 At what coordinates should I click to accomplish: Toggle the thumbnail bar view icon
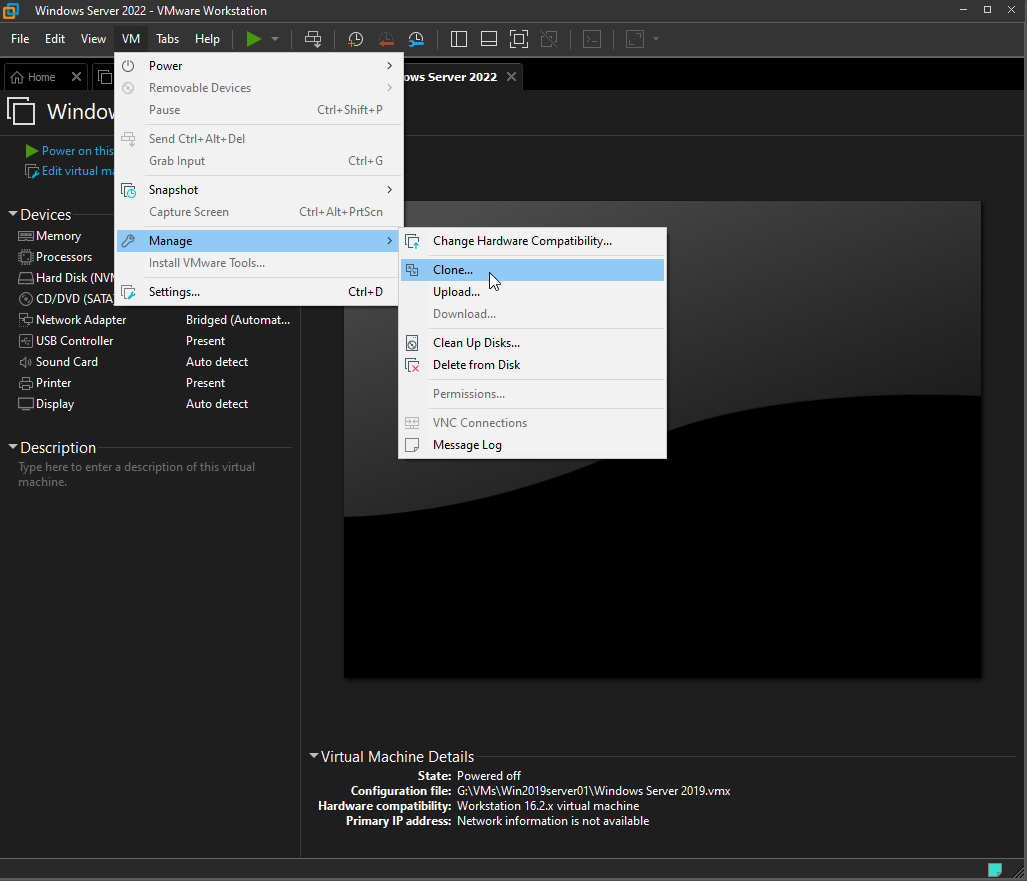point(489,39)
